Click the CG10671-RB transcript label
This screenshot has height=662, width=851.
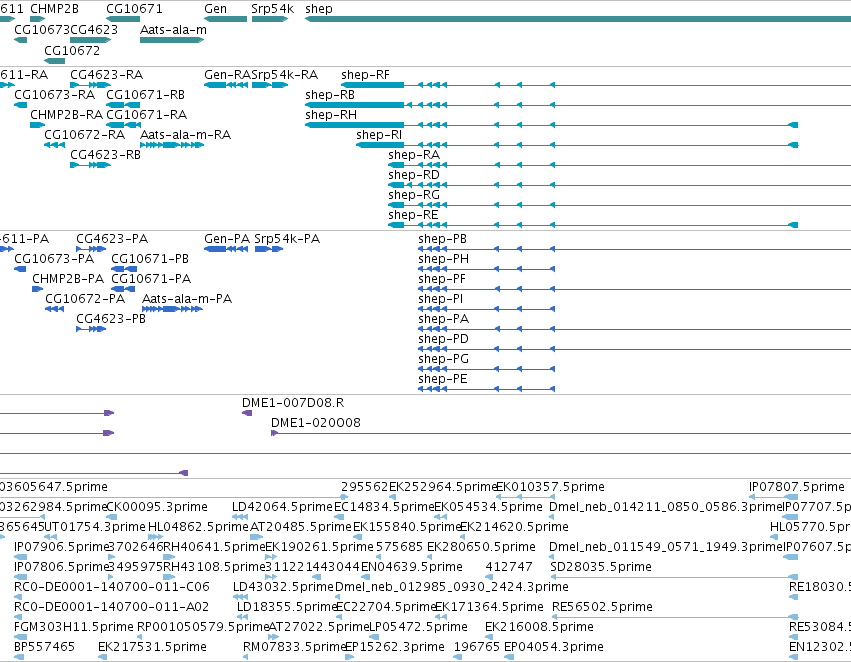tap(145, 94)
